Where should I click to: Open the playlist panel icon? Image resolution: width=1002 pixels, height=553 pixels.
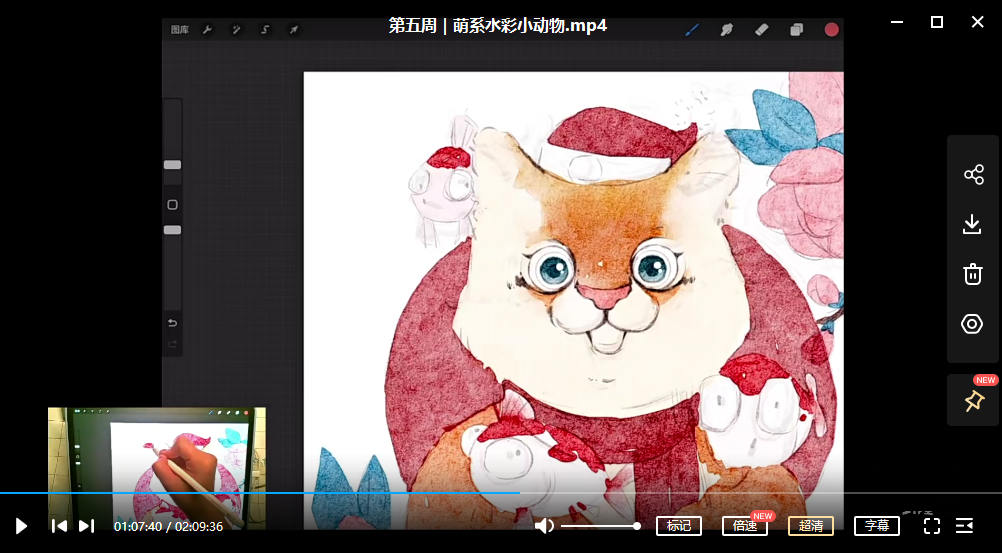tap(965, 526)
